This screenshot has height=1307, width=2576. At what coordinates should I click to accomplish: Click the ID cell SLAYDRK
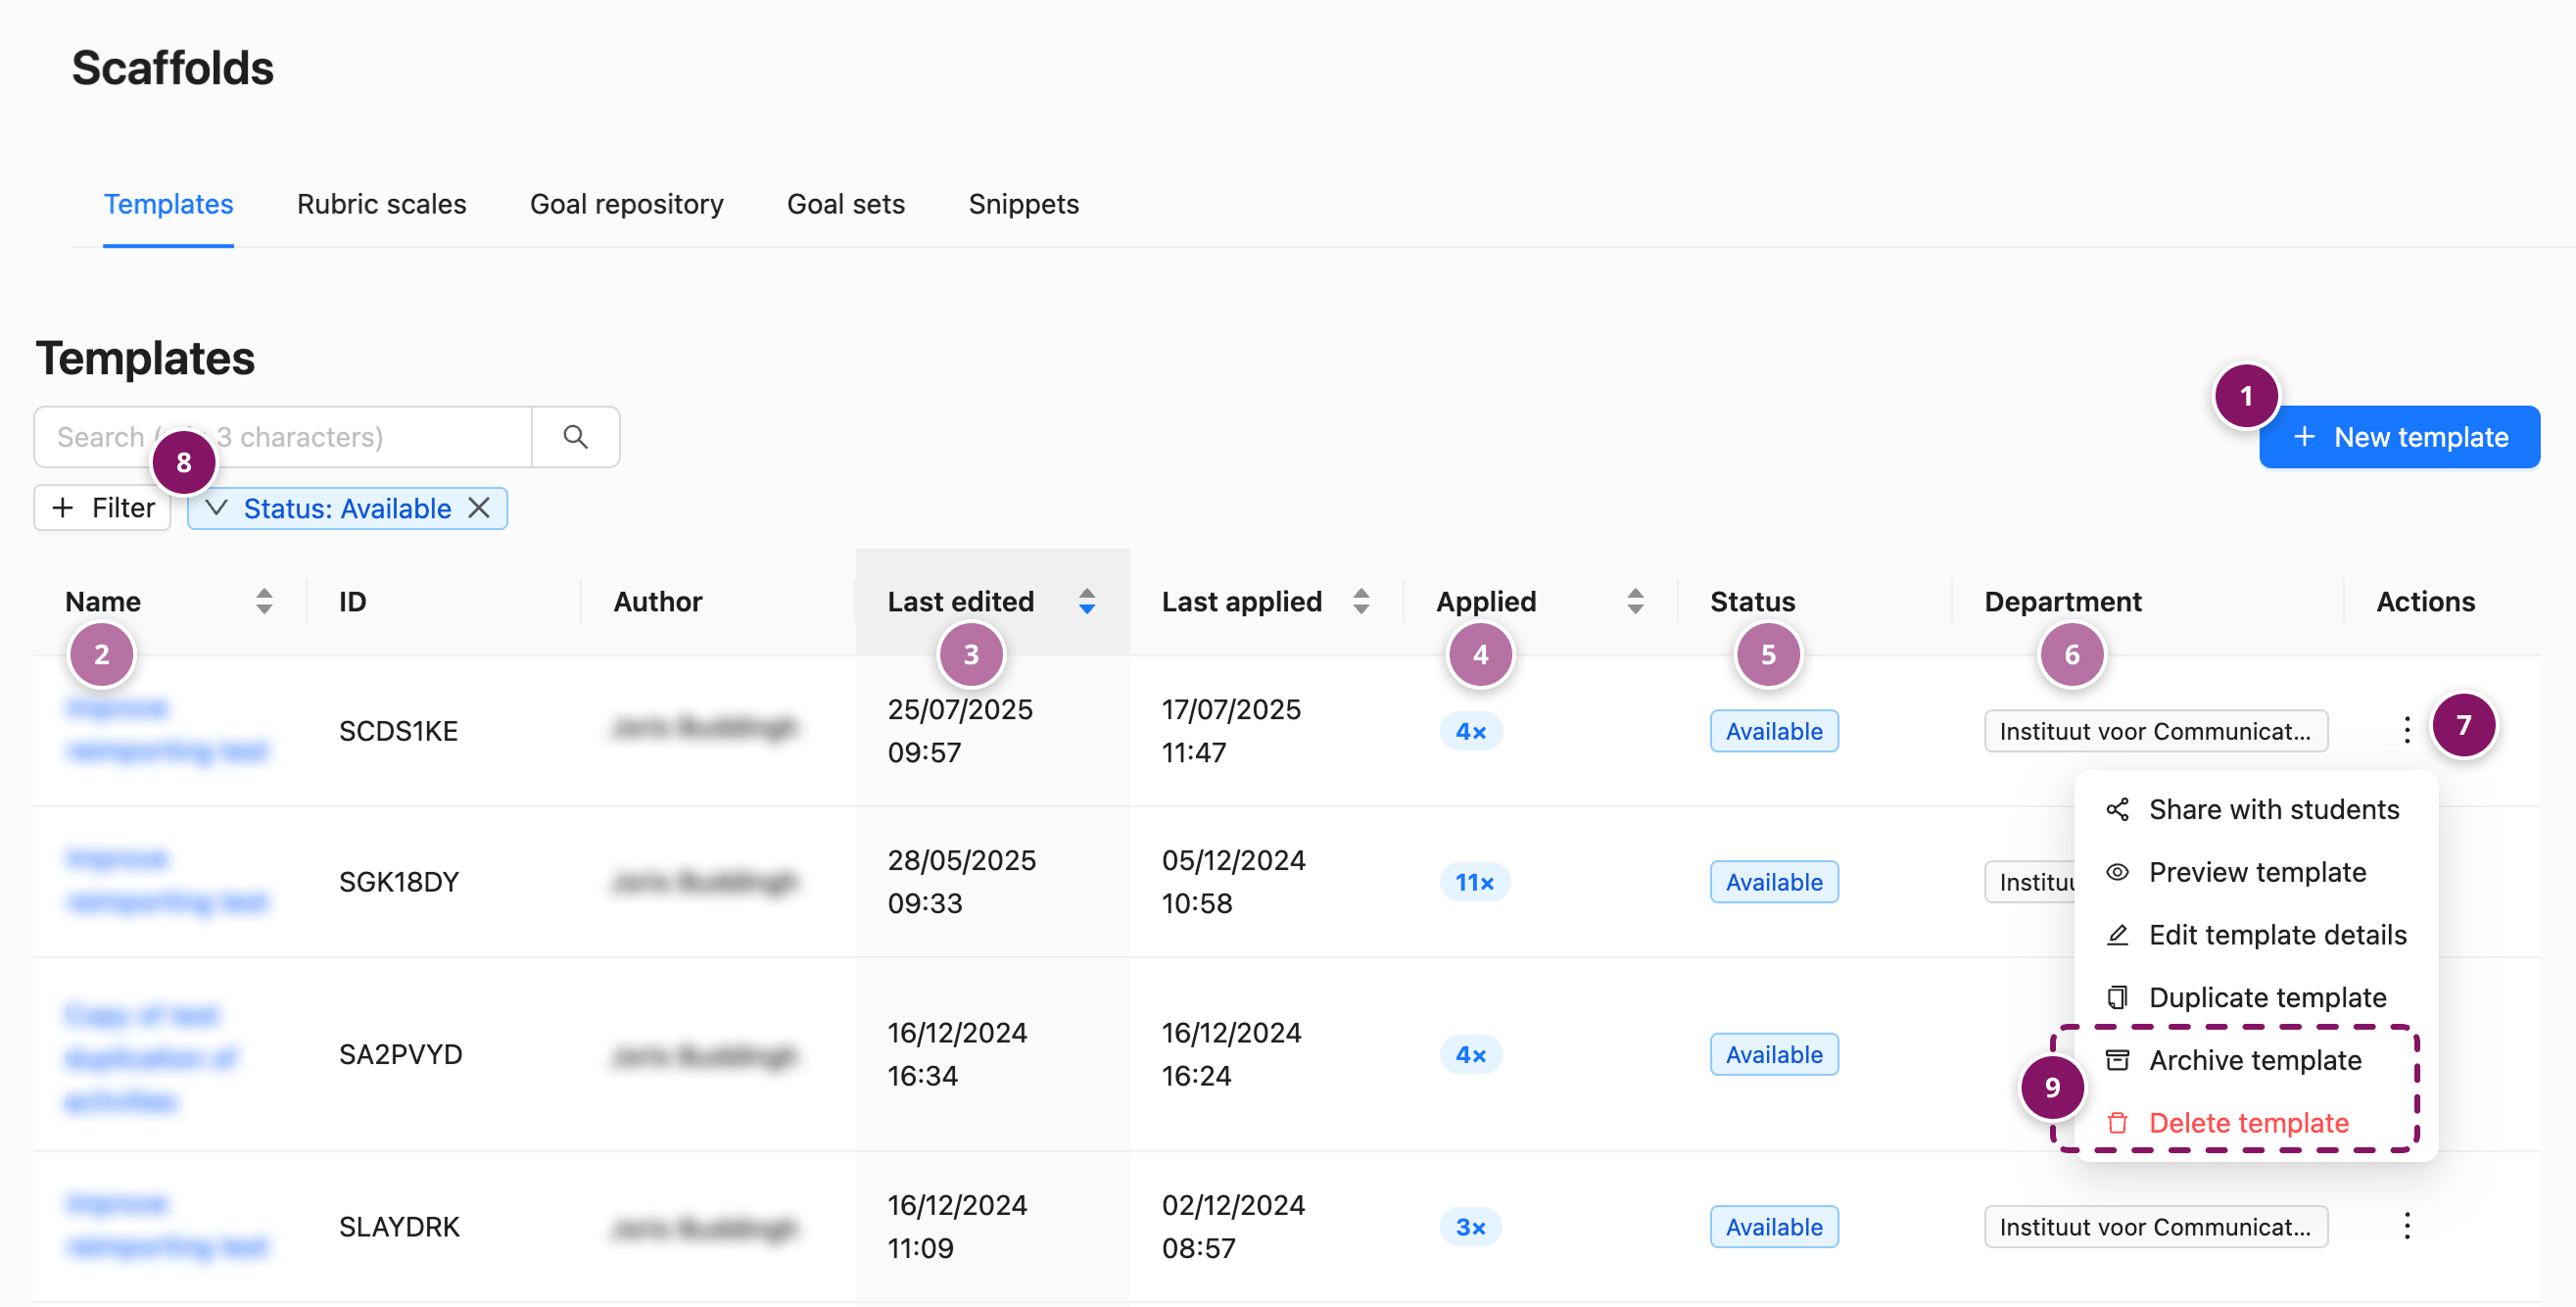(399, 1227)
